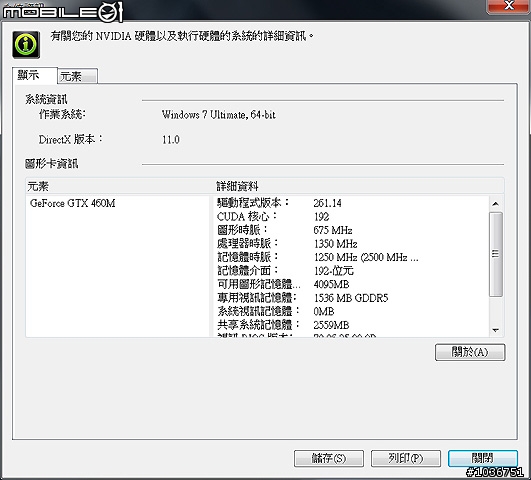This screenshot has width=531, height=480.
Task: Click the Windows 7 Ultimate, 64-bit text
Action: pyautogui.click(x=218, y=115)
